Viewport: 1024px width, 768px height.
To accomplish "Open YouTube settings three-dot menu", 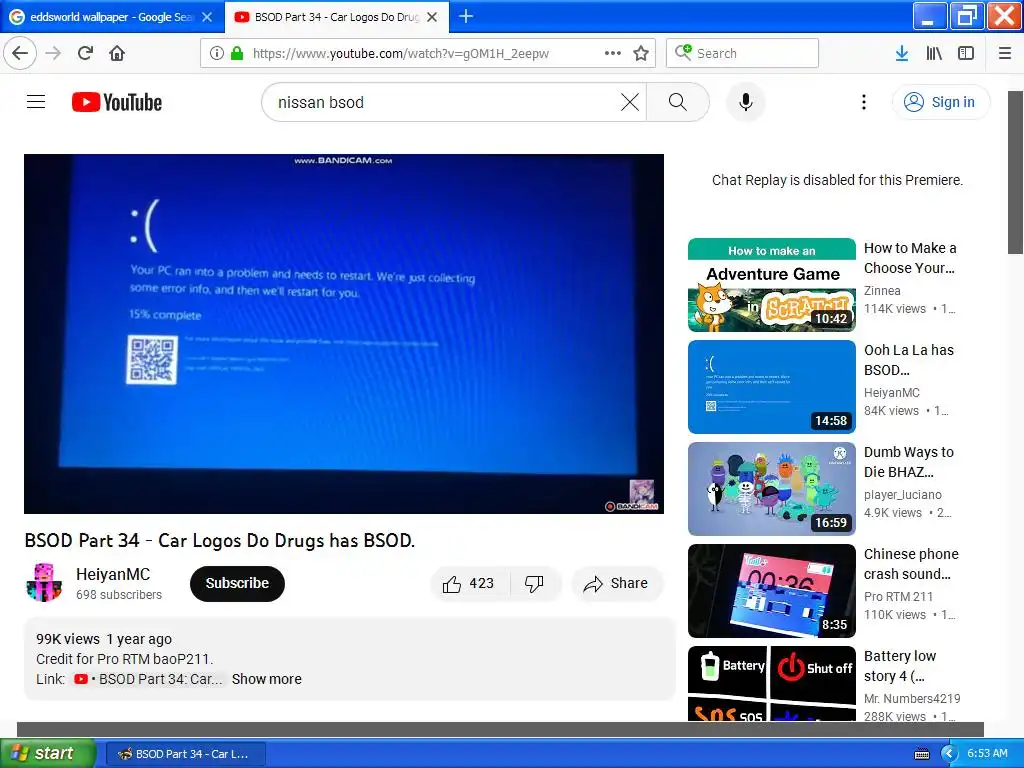I will [x=864, y=102].
